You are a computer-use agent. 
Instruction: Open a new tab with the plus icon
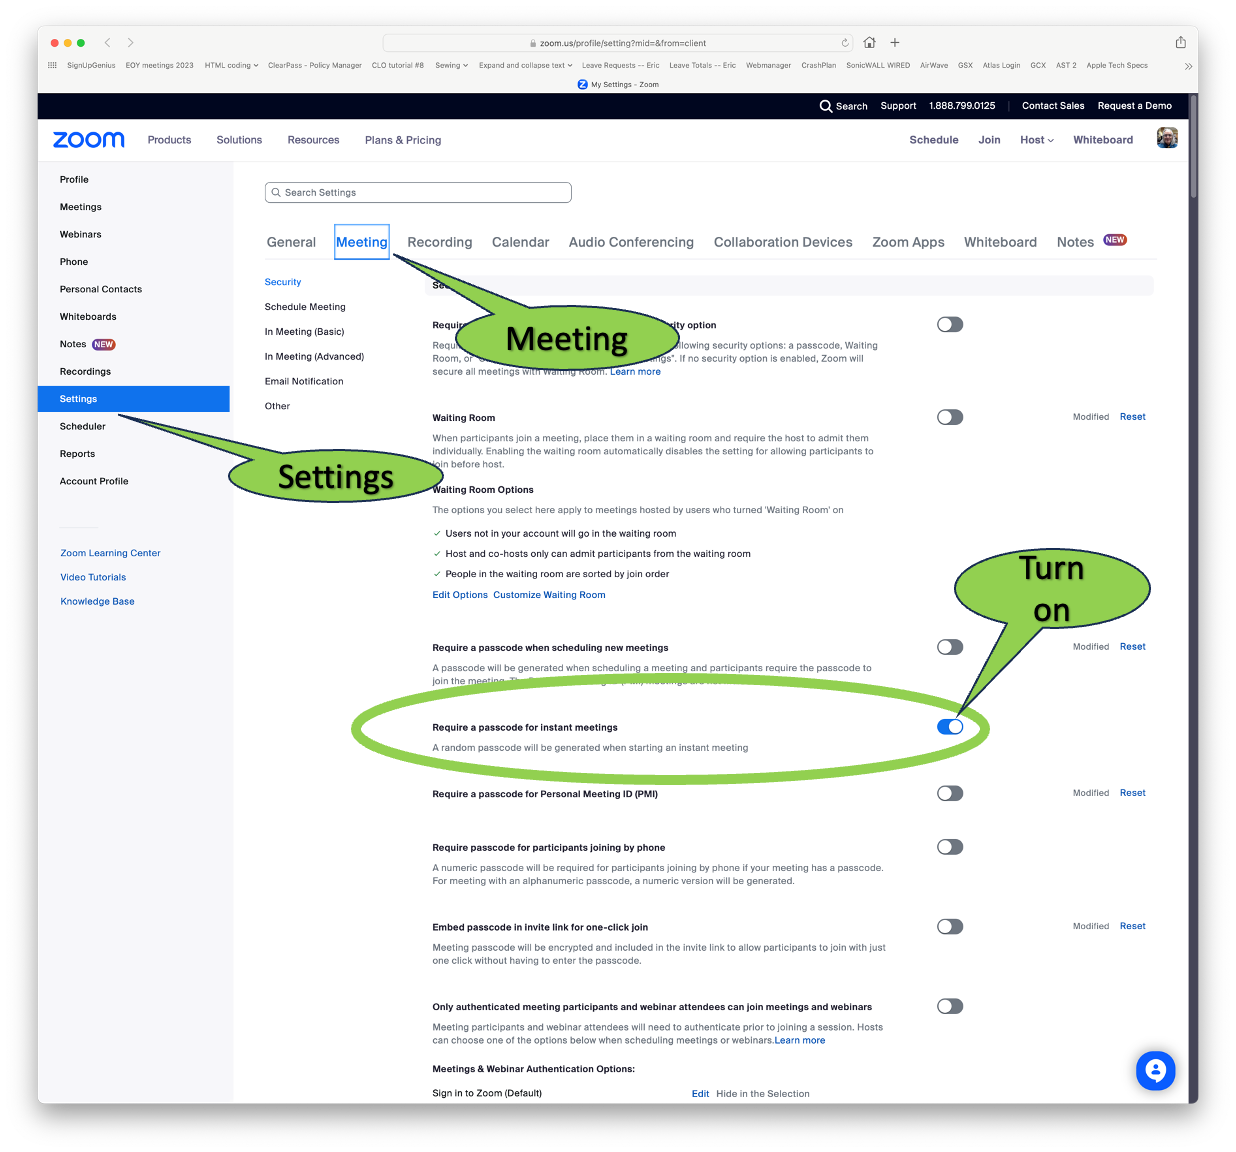tap(895, 43)
